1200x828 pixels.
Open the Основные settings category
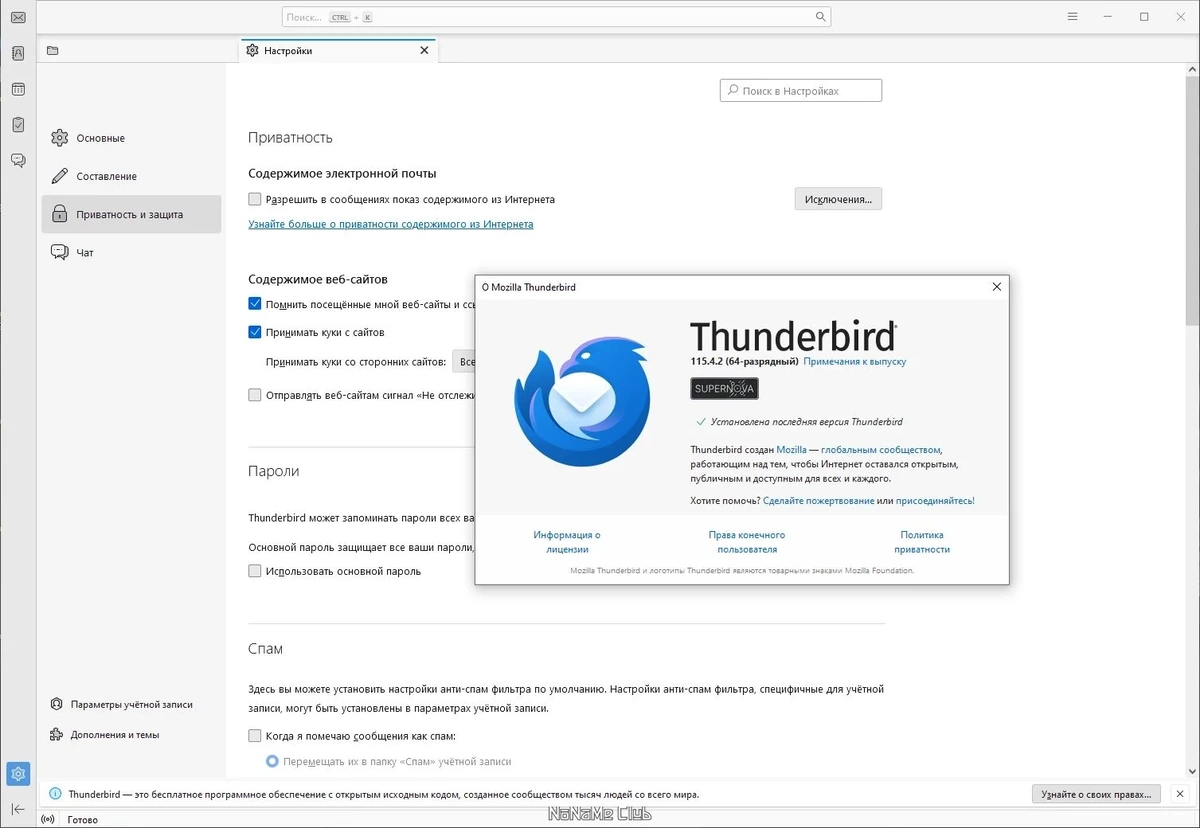(x=131, y=138)
